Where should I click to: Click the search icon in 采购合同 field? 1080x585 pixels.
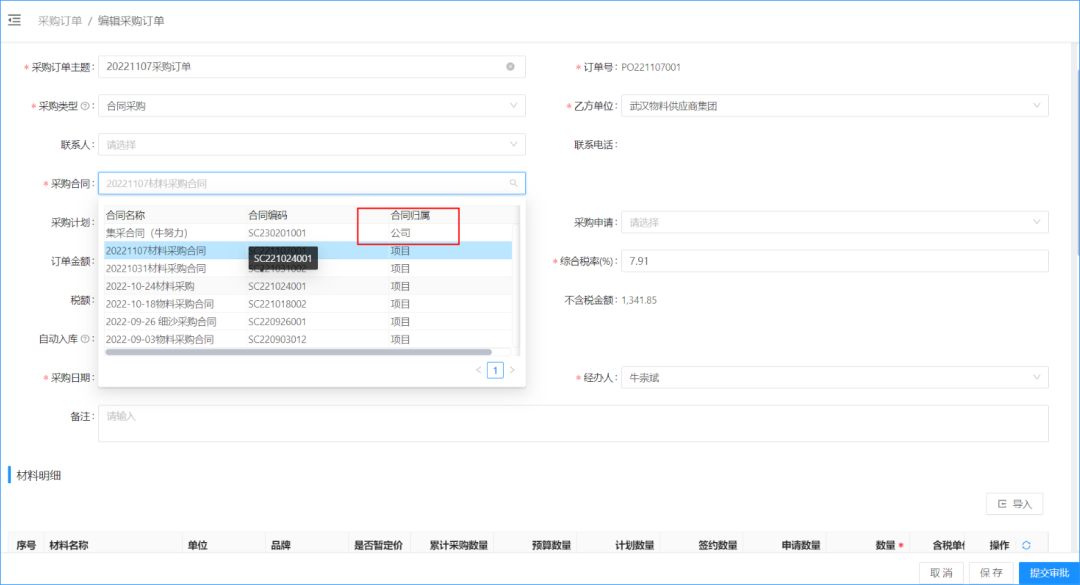click(x=513, y=183)
